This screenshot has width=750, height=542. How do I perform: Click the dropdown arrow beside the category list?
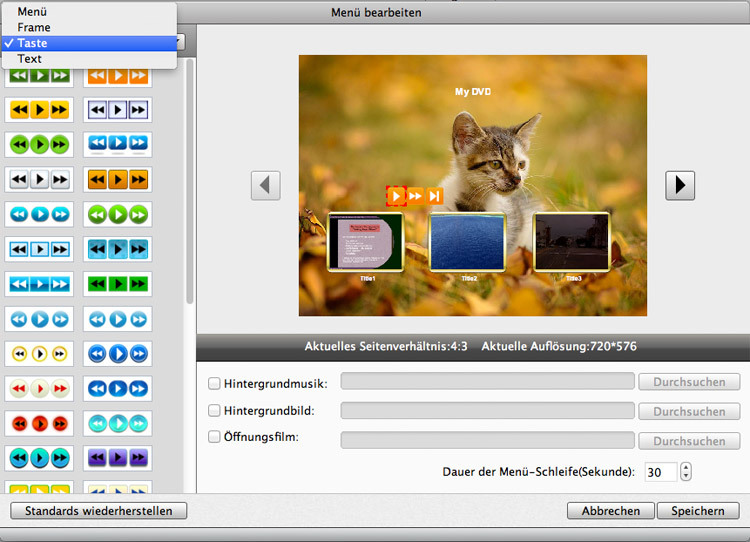[x=181, y=43]
